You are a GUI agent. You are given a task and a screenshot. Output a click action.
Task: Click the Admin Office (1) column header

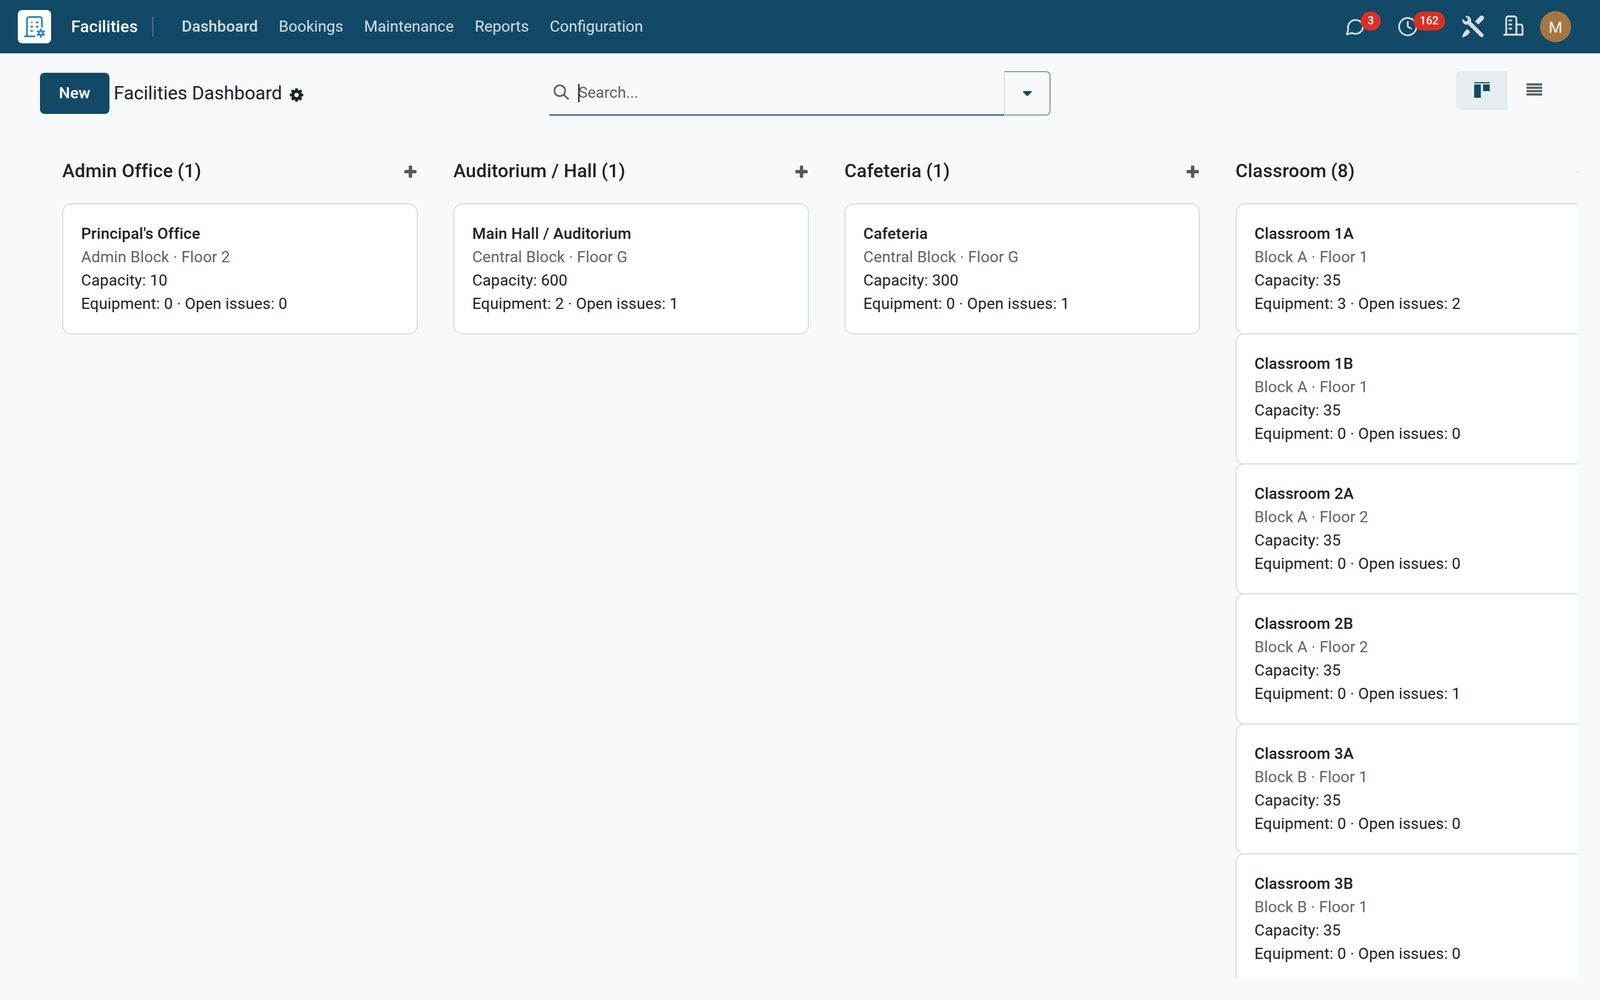click(x=132, y=171)
